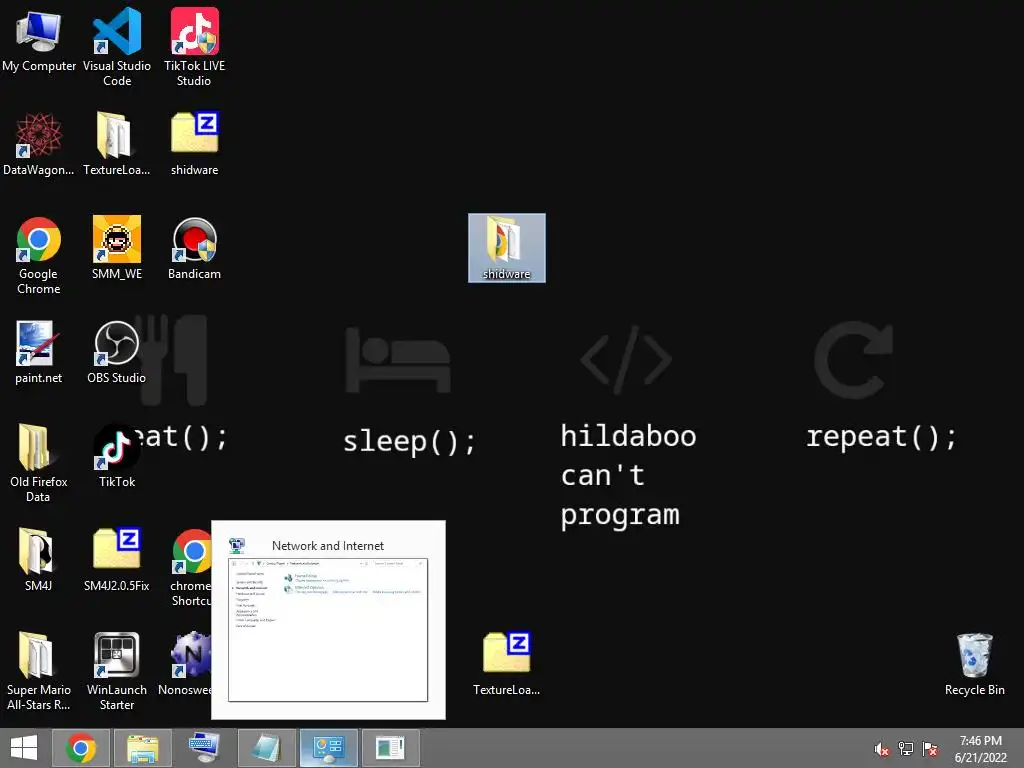Launch Visual Studio Code shortcut

pyautogui.click(x=117, y=47)
